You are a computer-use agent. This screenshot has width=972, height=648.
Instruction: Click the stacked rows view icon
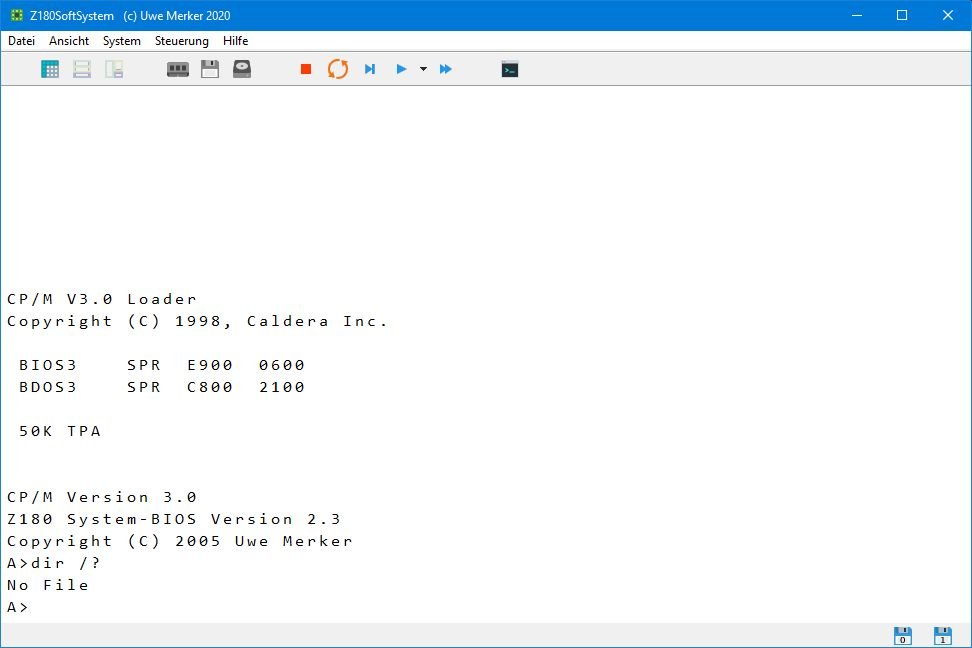click(82, 69)
